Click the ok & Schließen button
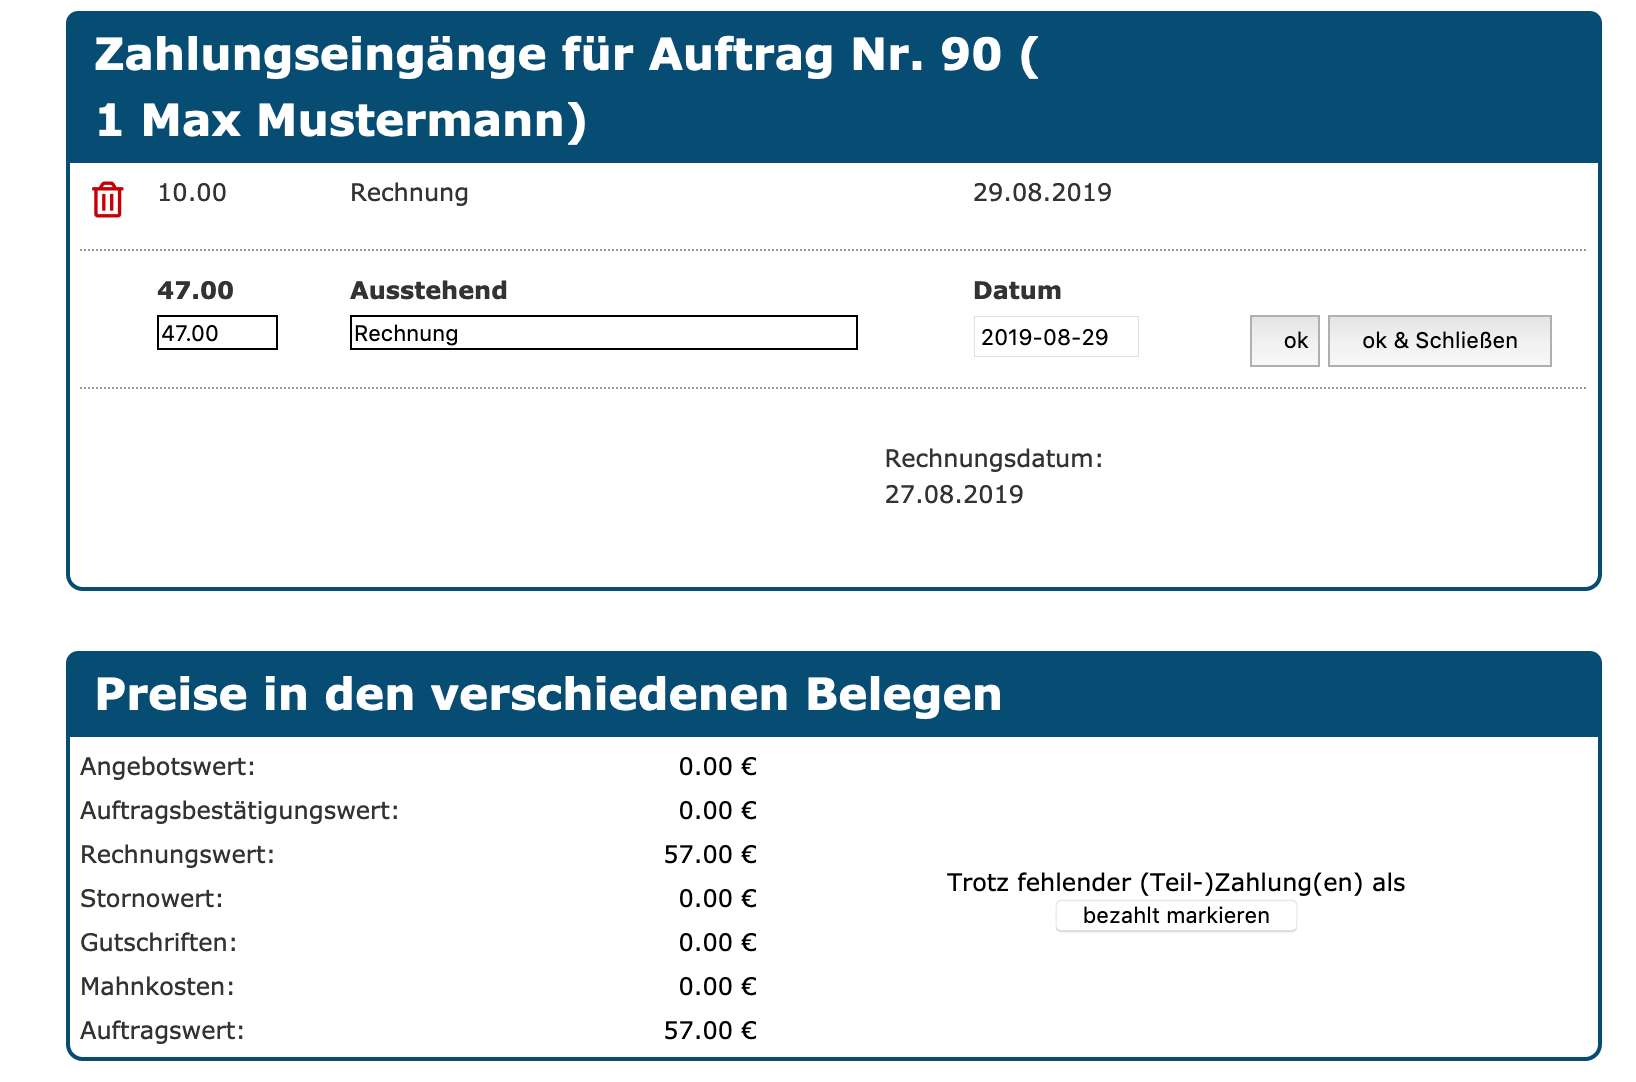Viewport: 1636px width, 1082px height. point(1439,341)
